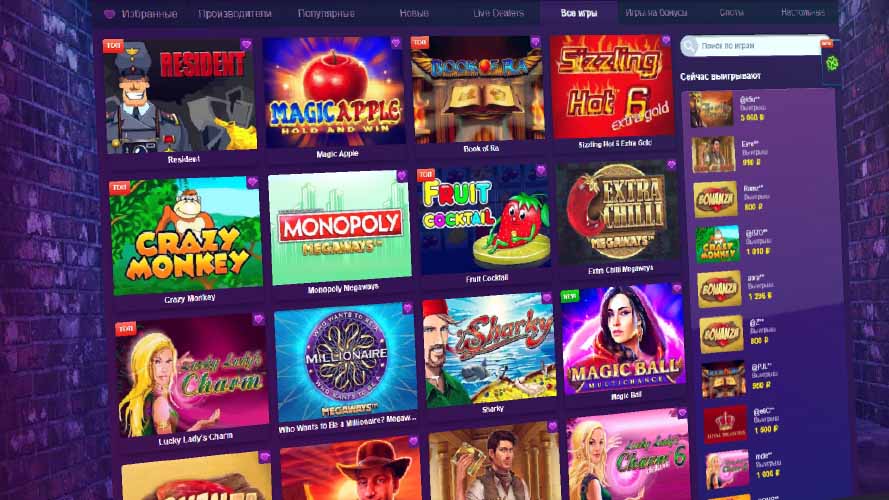This screenshot has height=500, width=889.
Task: Click the search magnifier icon
Action: pyautogui.click(x=689, y=46)
